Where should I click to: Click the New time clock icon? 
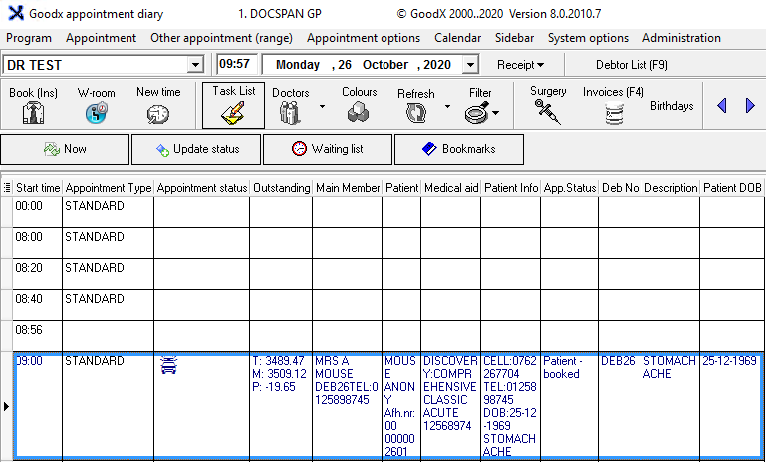coord(157,114)
